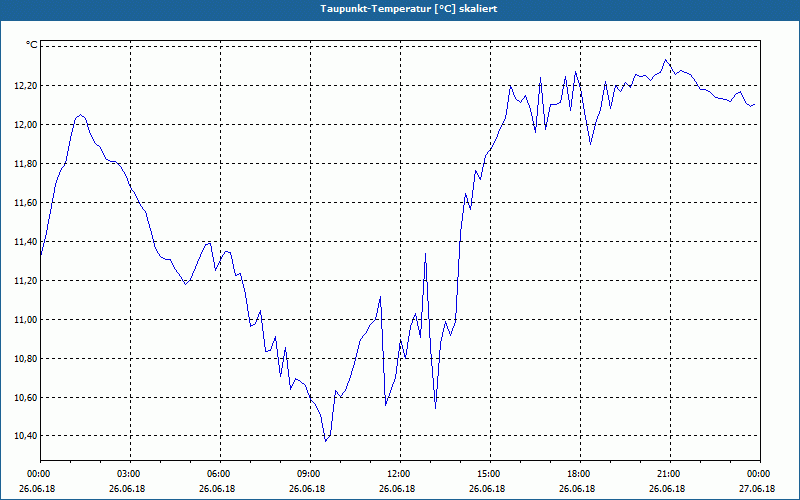The image size is (800, 500).
Task: Click the early-morning curve peak near 01:20
Action: (81, 114)
